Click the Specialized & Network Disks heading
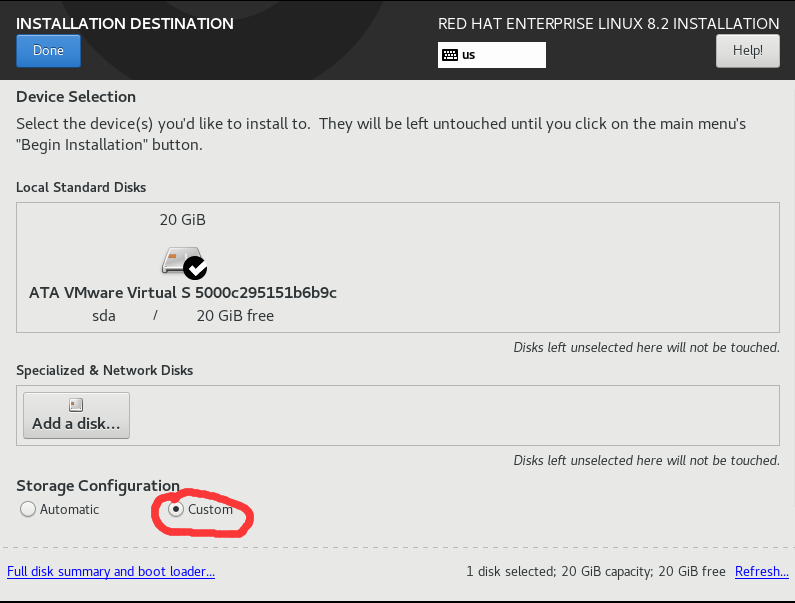The width and height of the screenshot is (795, 603). pyautogui.click(x=104, y=371)
